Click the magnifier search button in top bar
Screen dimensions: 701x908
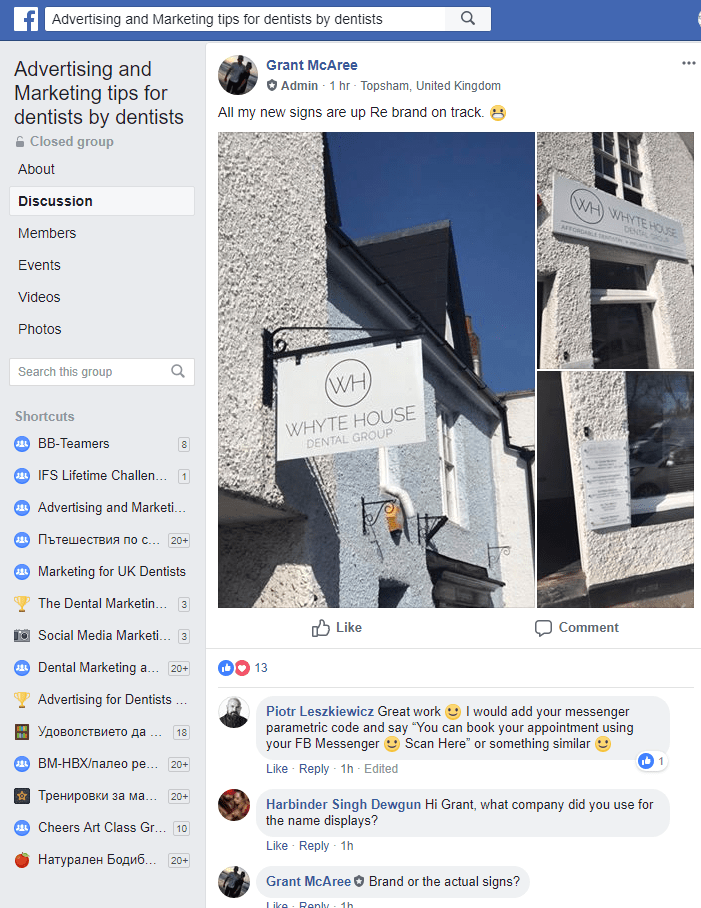pos(468,19)
